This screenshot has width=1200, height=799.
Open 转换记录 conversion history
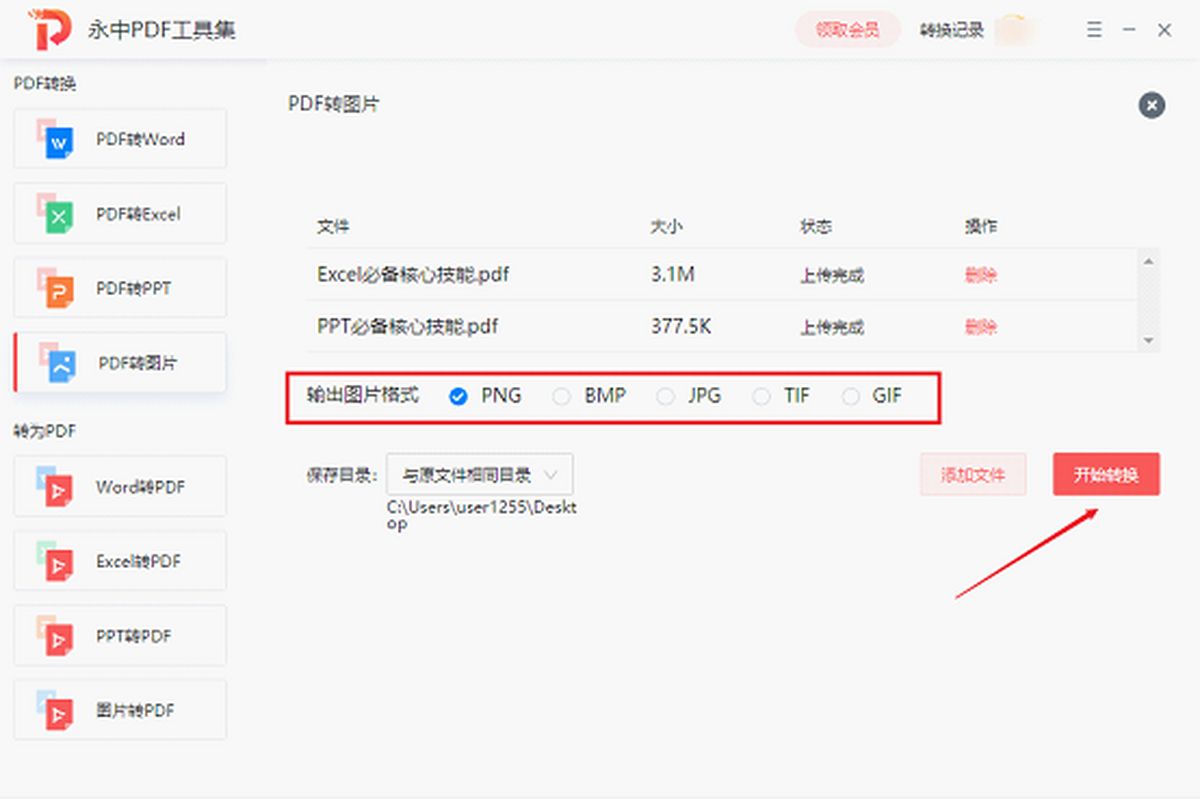pos(951,30)
